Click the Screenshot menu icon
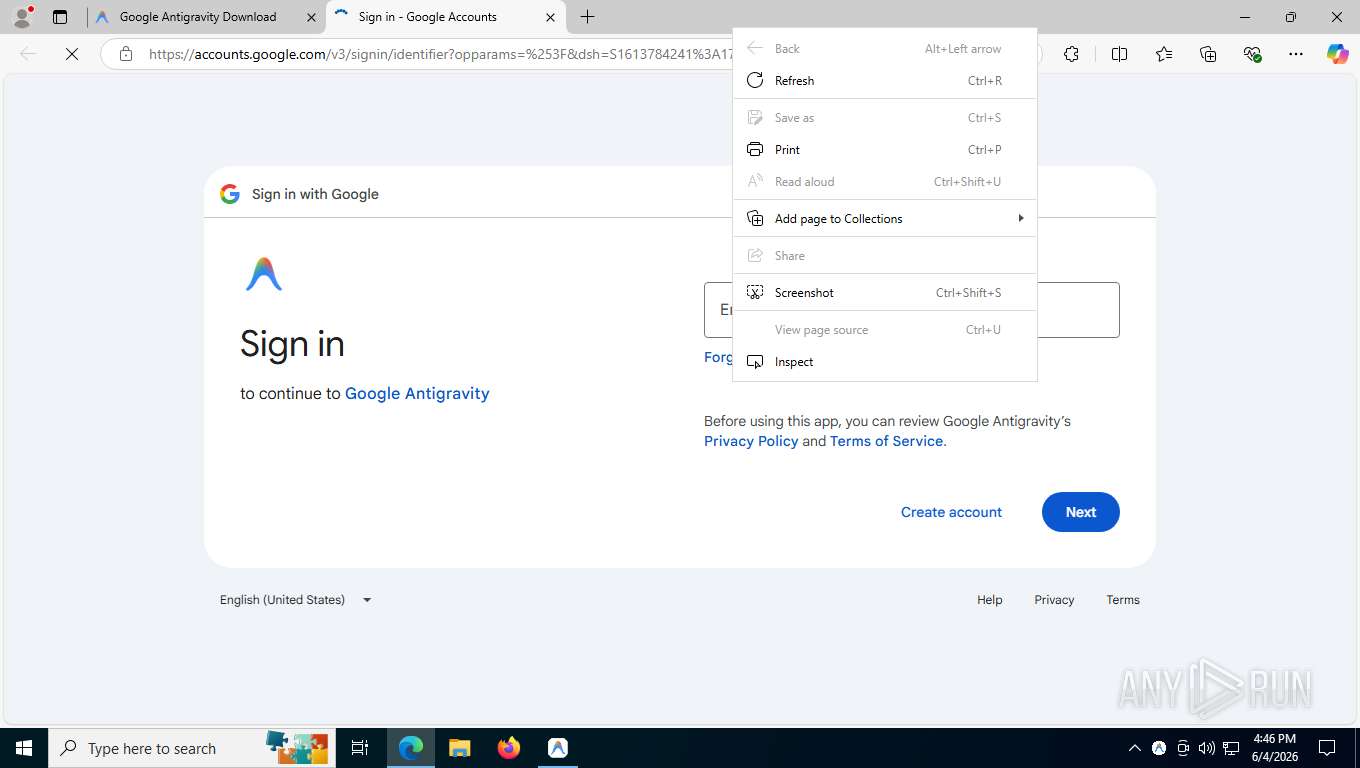 [x=755, y=292]
